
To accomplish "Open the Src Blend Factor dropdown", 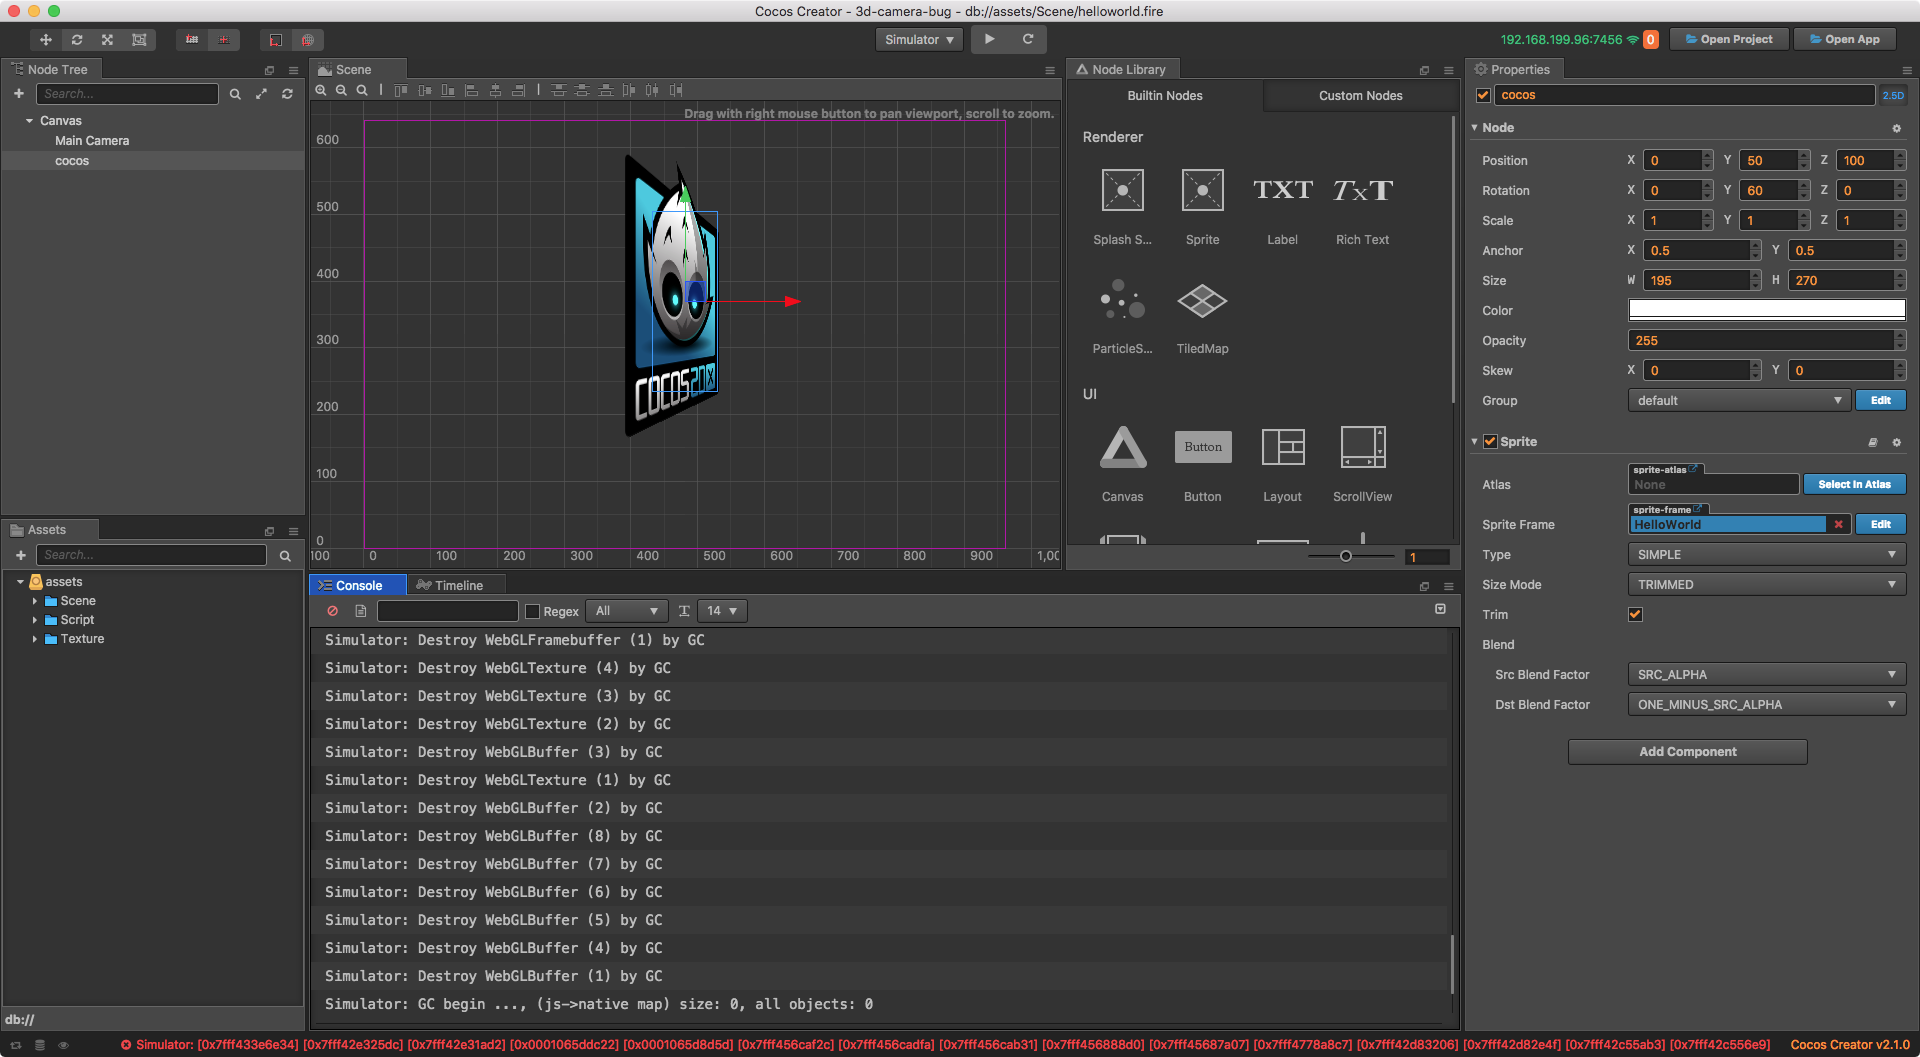I will [1767, 674].
